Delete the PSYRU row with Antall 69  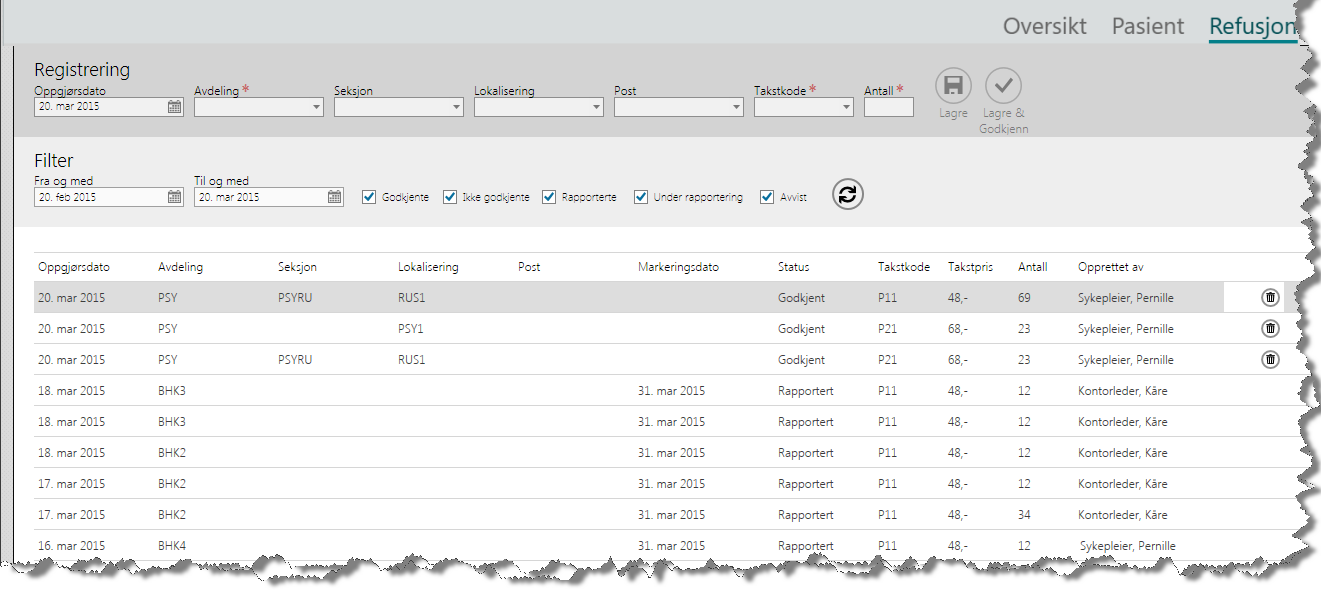[x=1269, y=297]
